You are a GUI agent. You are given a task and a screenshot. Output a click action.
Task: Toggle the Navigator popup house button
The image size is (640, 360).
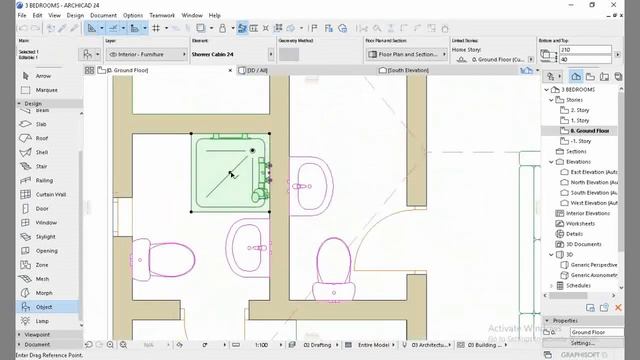point(527,70)
